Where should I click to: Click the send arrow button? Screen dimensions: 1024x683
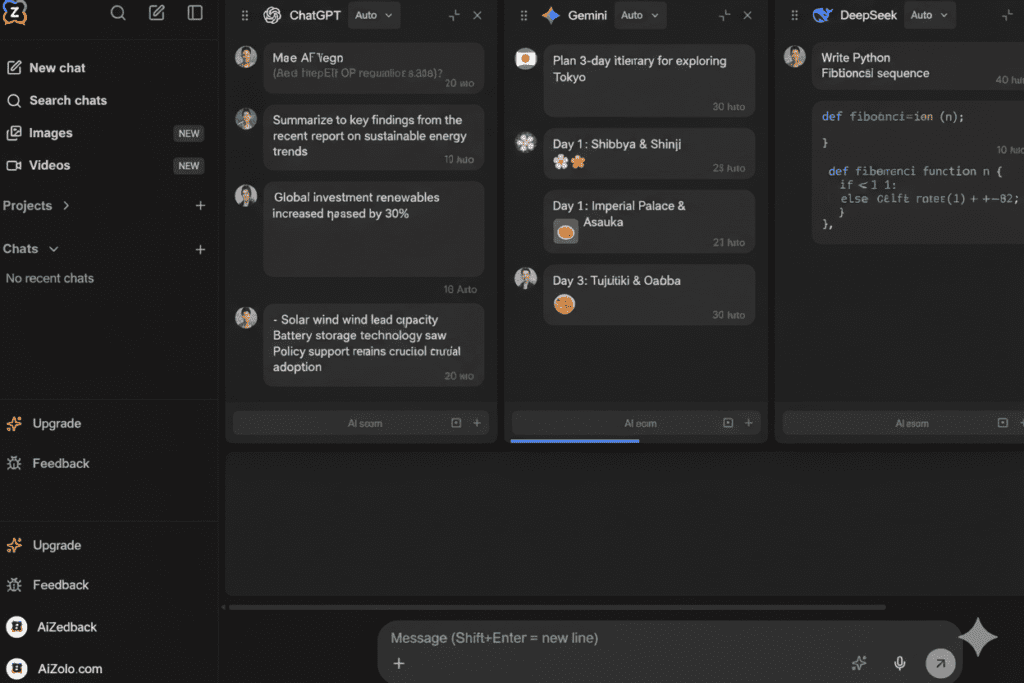pos(939,662)
